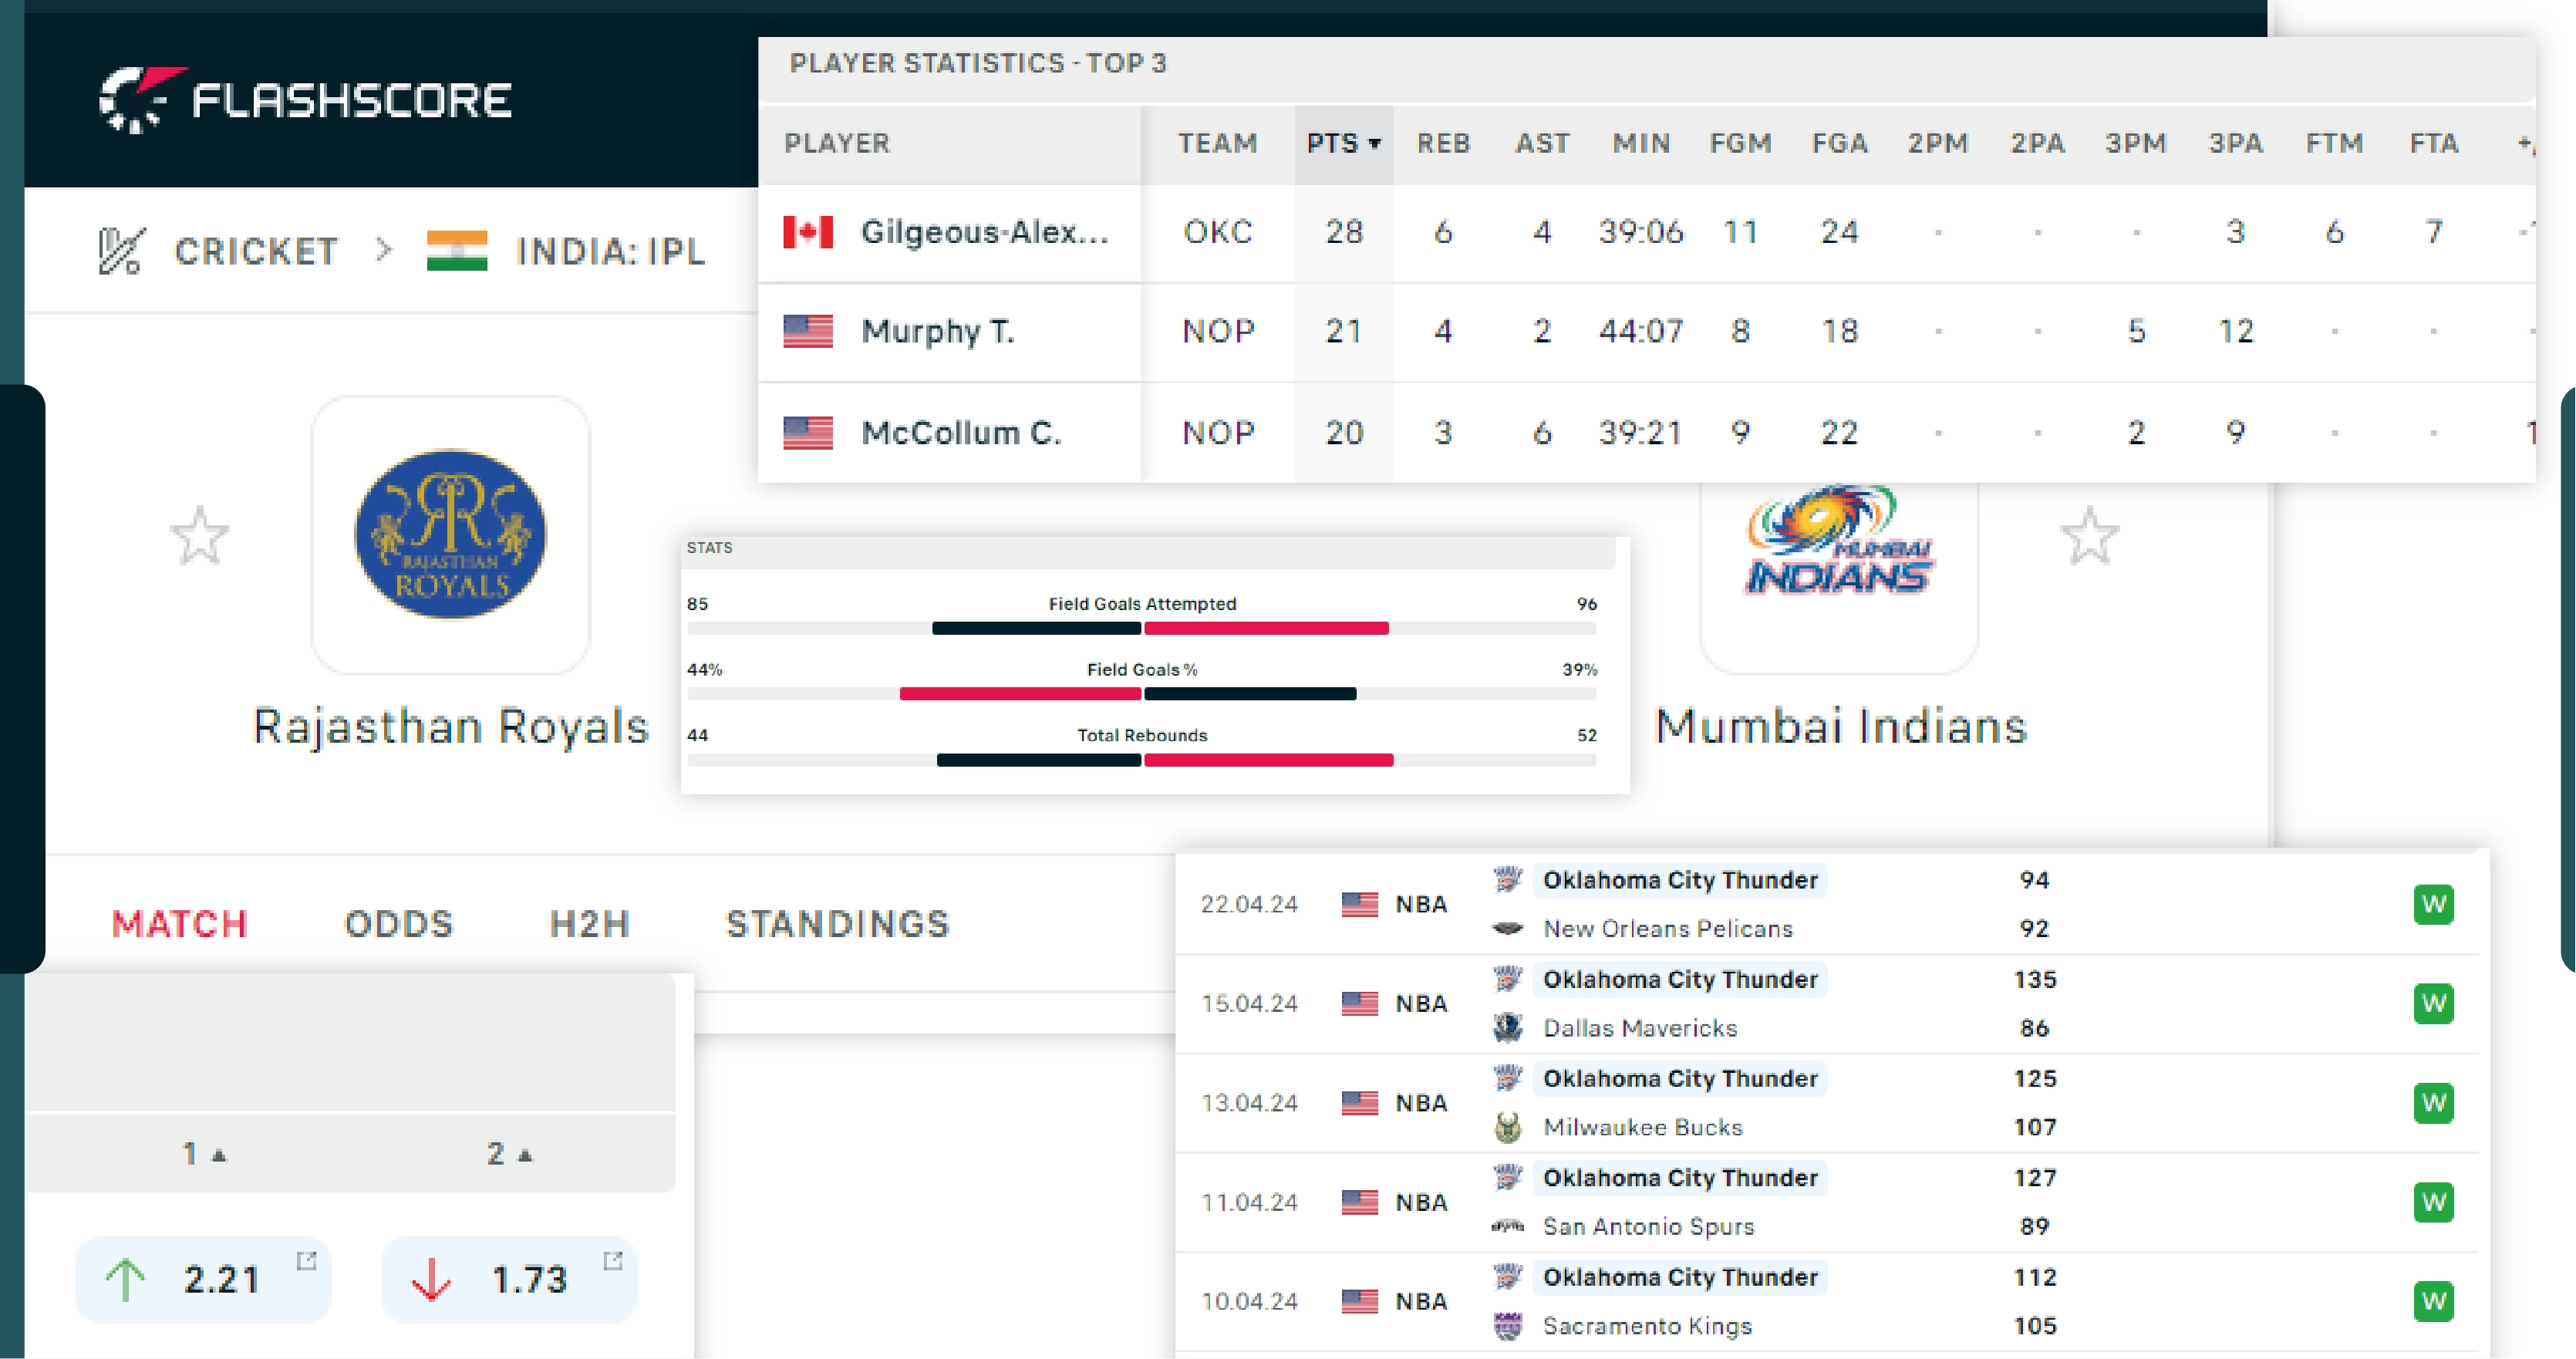Click the Milwaukee Bucks logo

(x=1508, y=1127)
